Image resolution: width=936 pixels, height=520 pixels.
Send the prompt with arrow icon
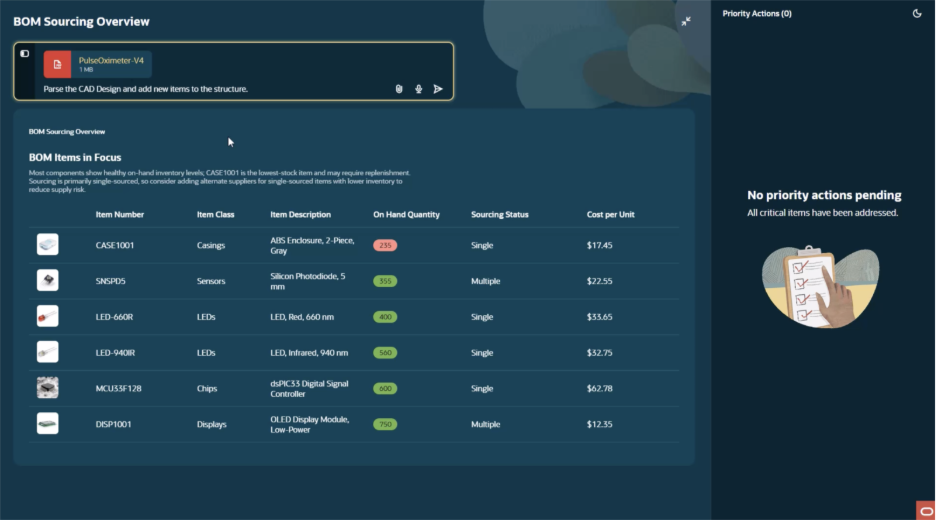(438, 89)
